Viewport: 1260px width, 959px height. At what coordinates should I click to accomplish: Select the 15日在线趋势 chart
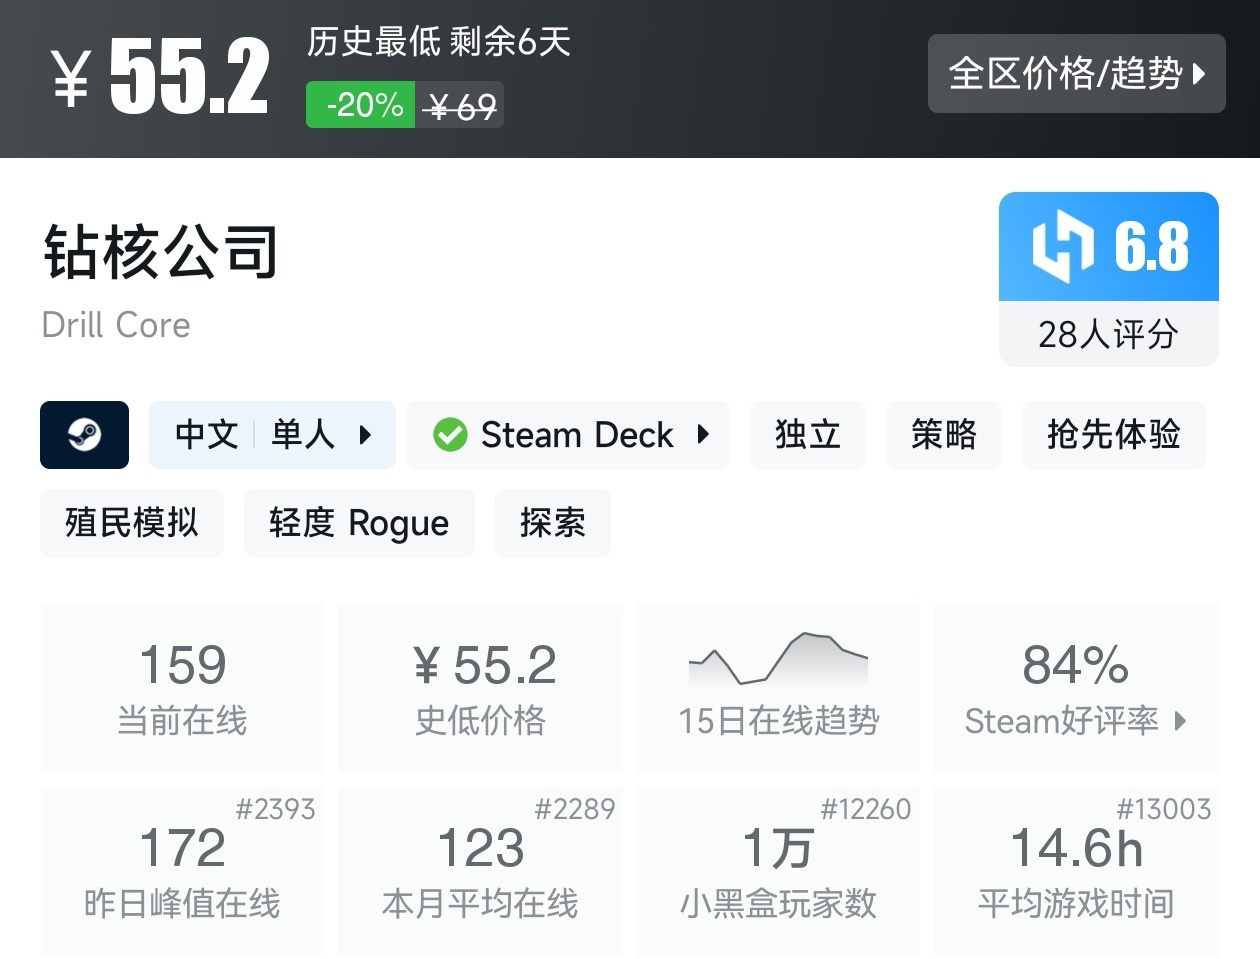coord(778,688)
